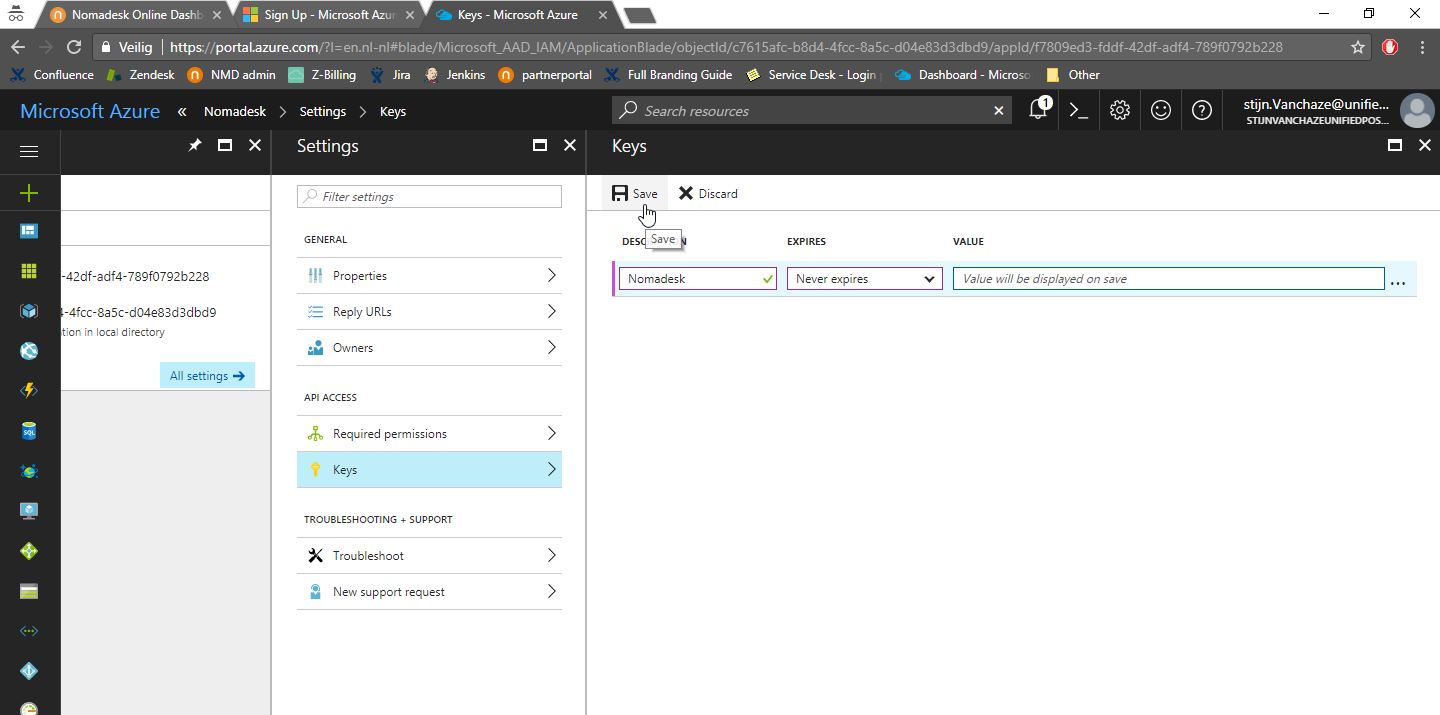The image size is (1440, 715).
Task: Open the Troubleshoot option
Action: pos(429,556)
